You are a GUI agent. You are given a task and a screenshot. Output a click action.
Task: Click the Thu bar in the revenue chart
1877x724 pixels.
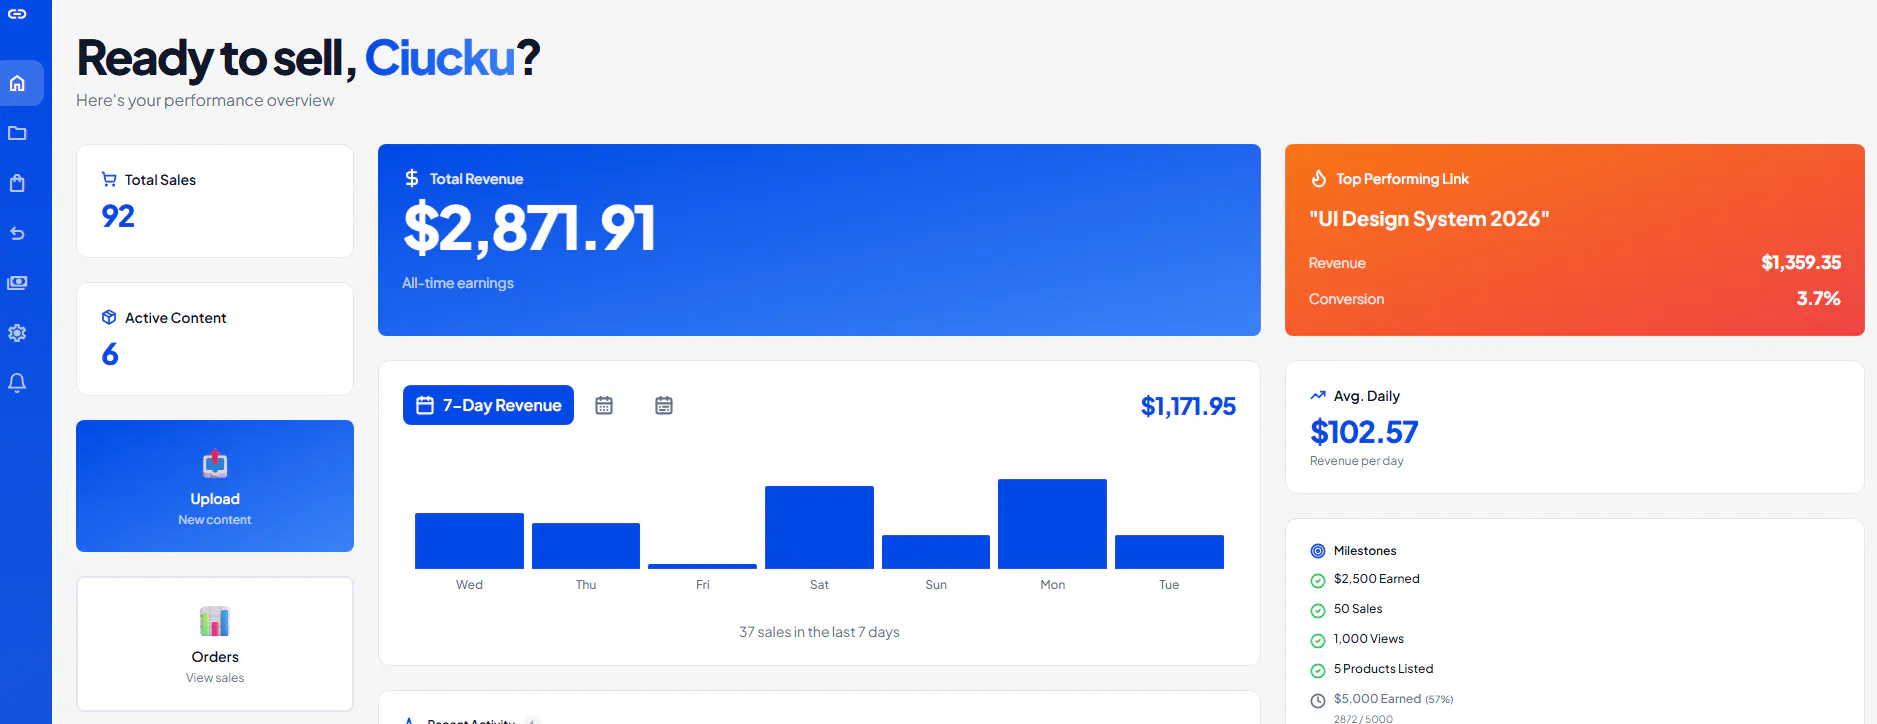coord(586,546)
